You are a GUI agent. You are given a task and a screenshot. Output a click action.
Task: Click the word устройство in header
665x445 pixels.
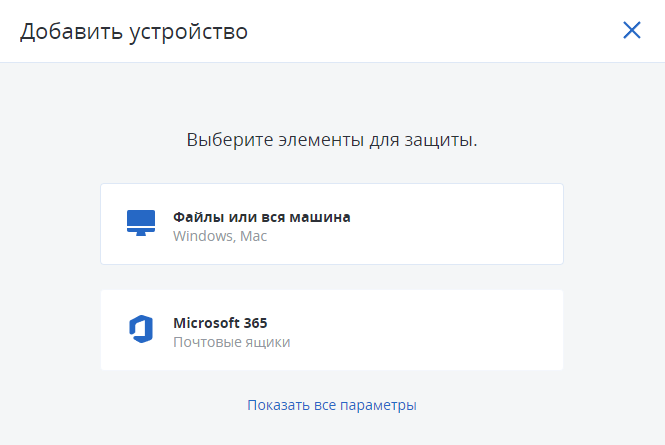[189, 32]
